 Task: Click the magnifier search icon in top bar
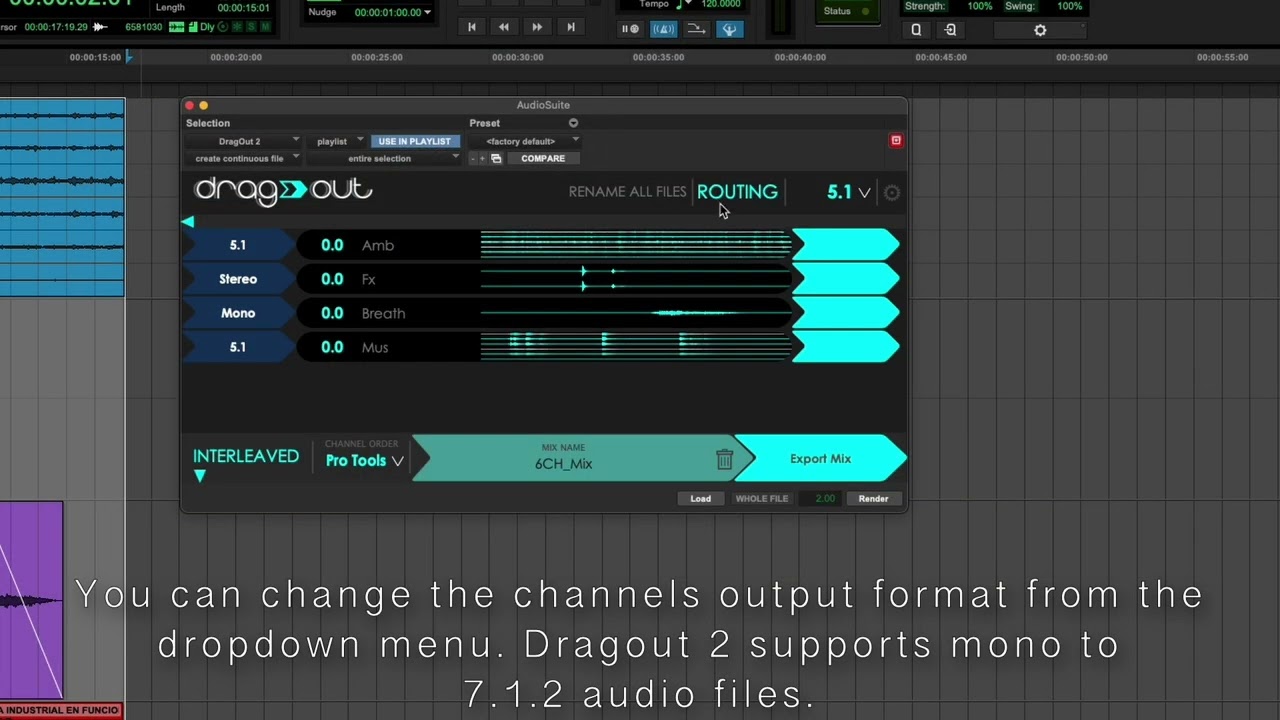click(x=916, y=30)
